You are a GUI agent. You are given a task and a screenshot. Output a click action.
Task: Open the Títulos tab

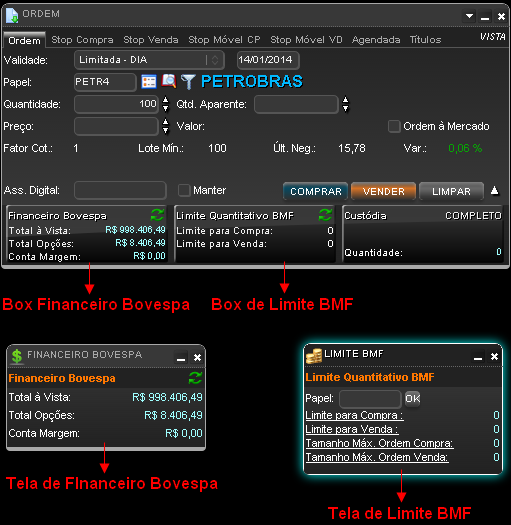[425, 40]
